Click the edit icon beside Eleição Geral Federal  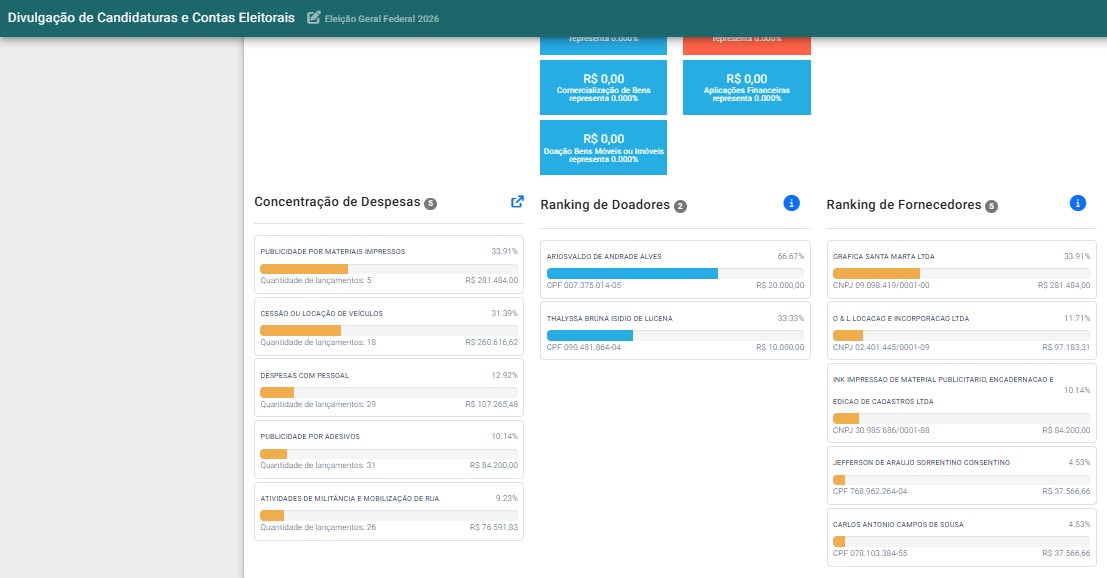pos(313,18)
